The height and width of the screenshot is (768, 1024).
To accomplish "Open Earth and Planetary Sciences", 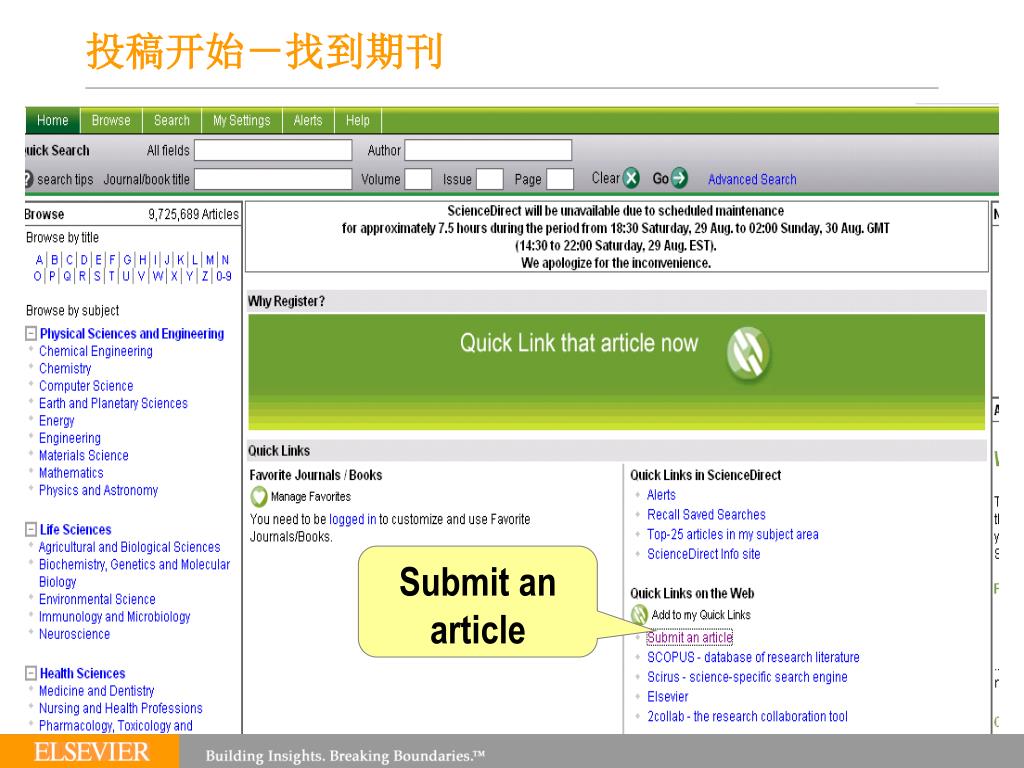I will tap(113, 404).
